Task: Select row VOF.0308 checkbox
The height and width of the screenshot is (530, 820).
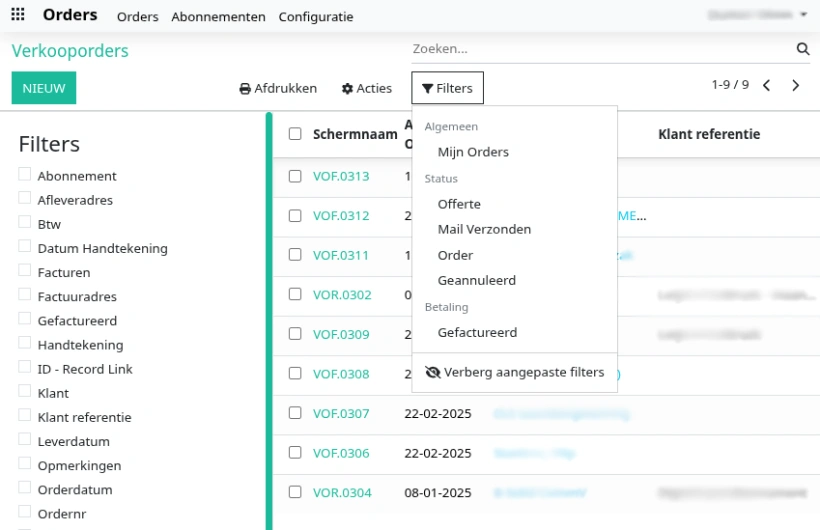Action: (295, 374)
